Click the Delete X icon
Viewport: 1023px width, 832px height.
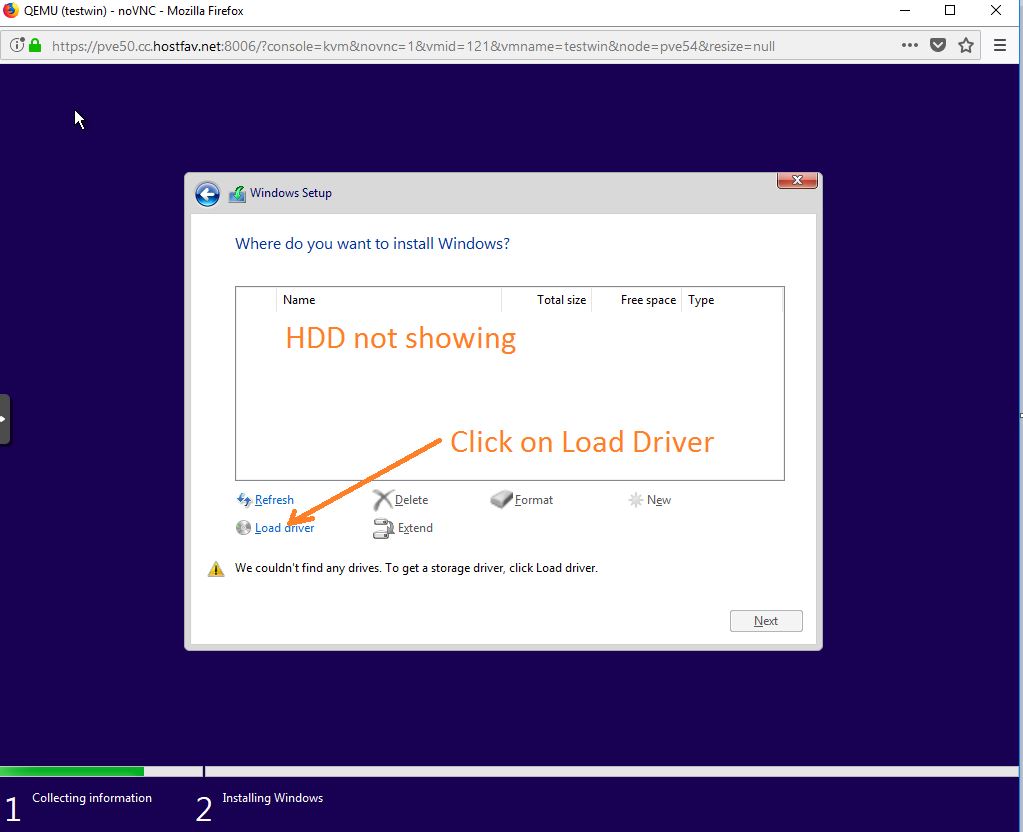click(x=382, y=500)
